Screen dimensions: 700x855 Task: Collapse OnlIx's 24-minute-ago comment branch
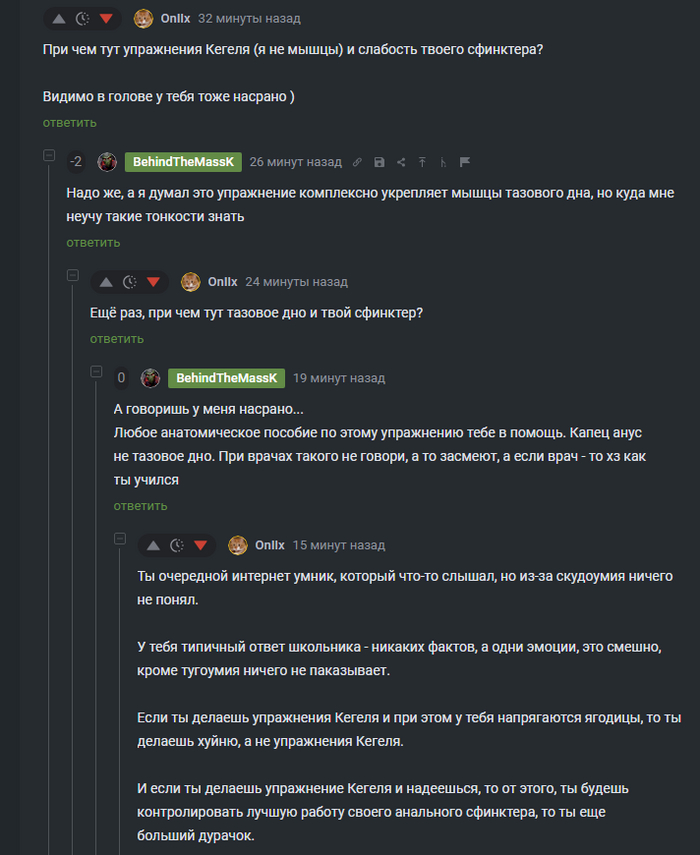72,275
